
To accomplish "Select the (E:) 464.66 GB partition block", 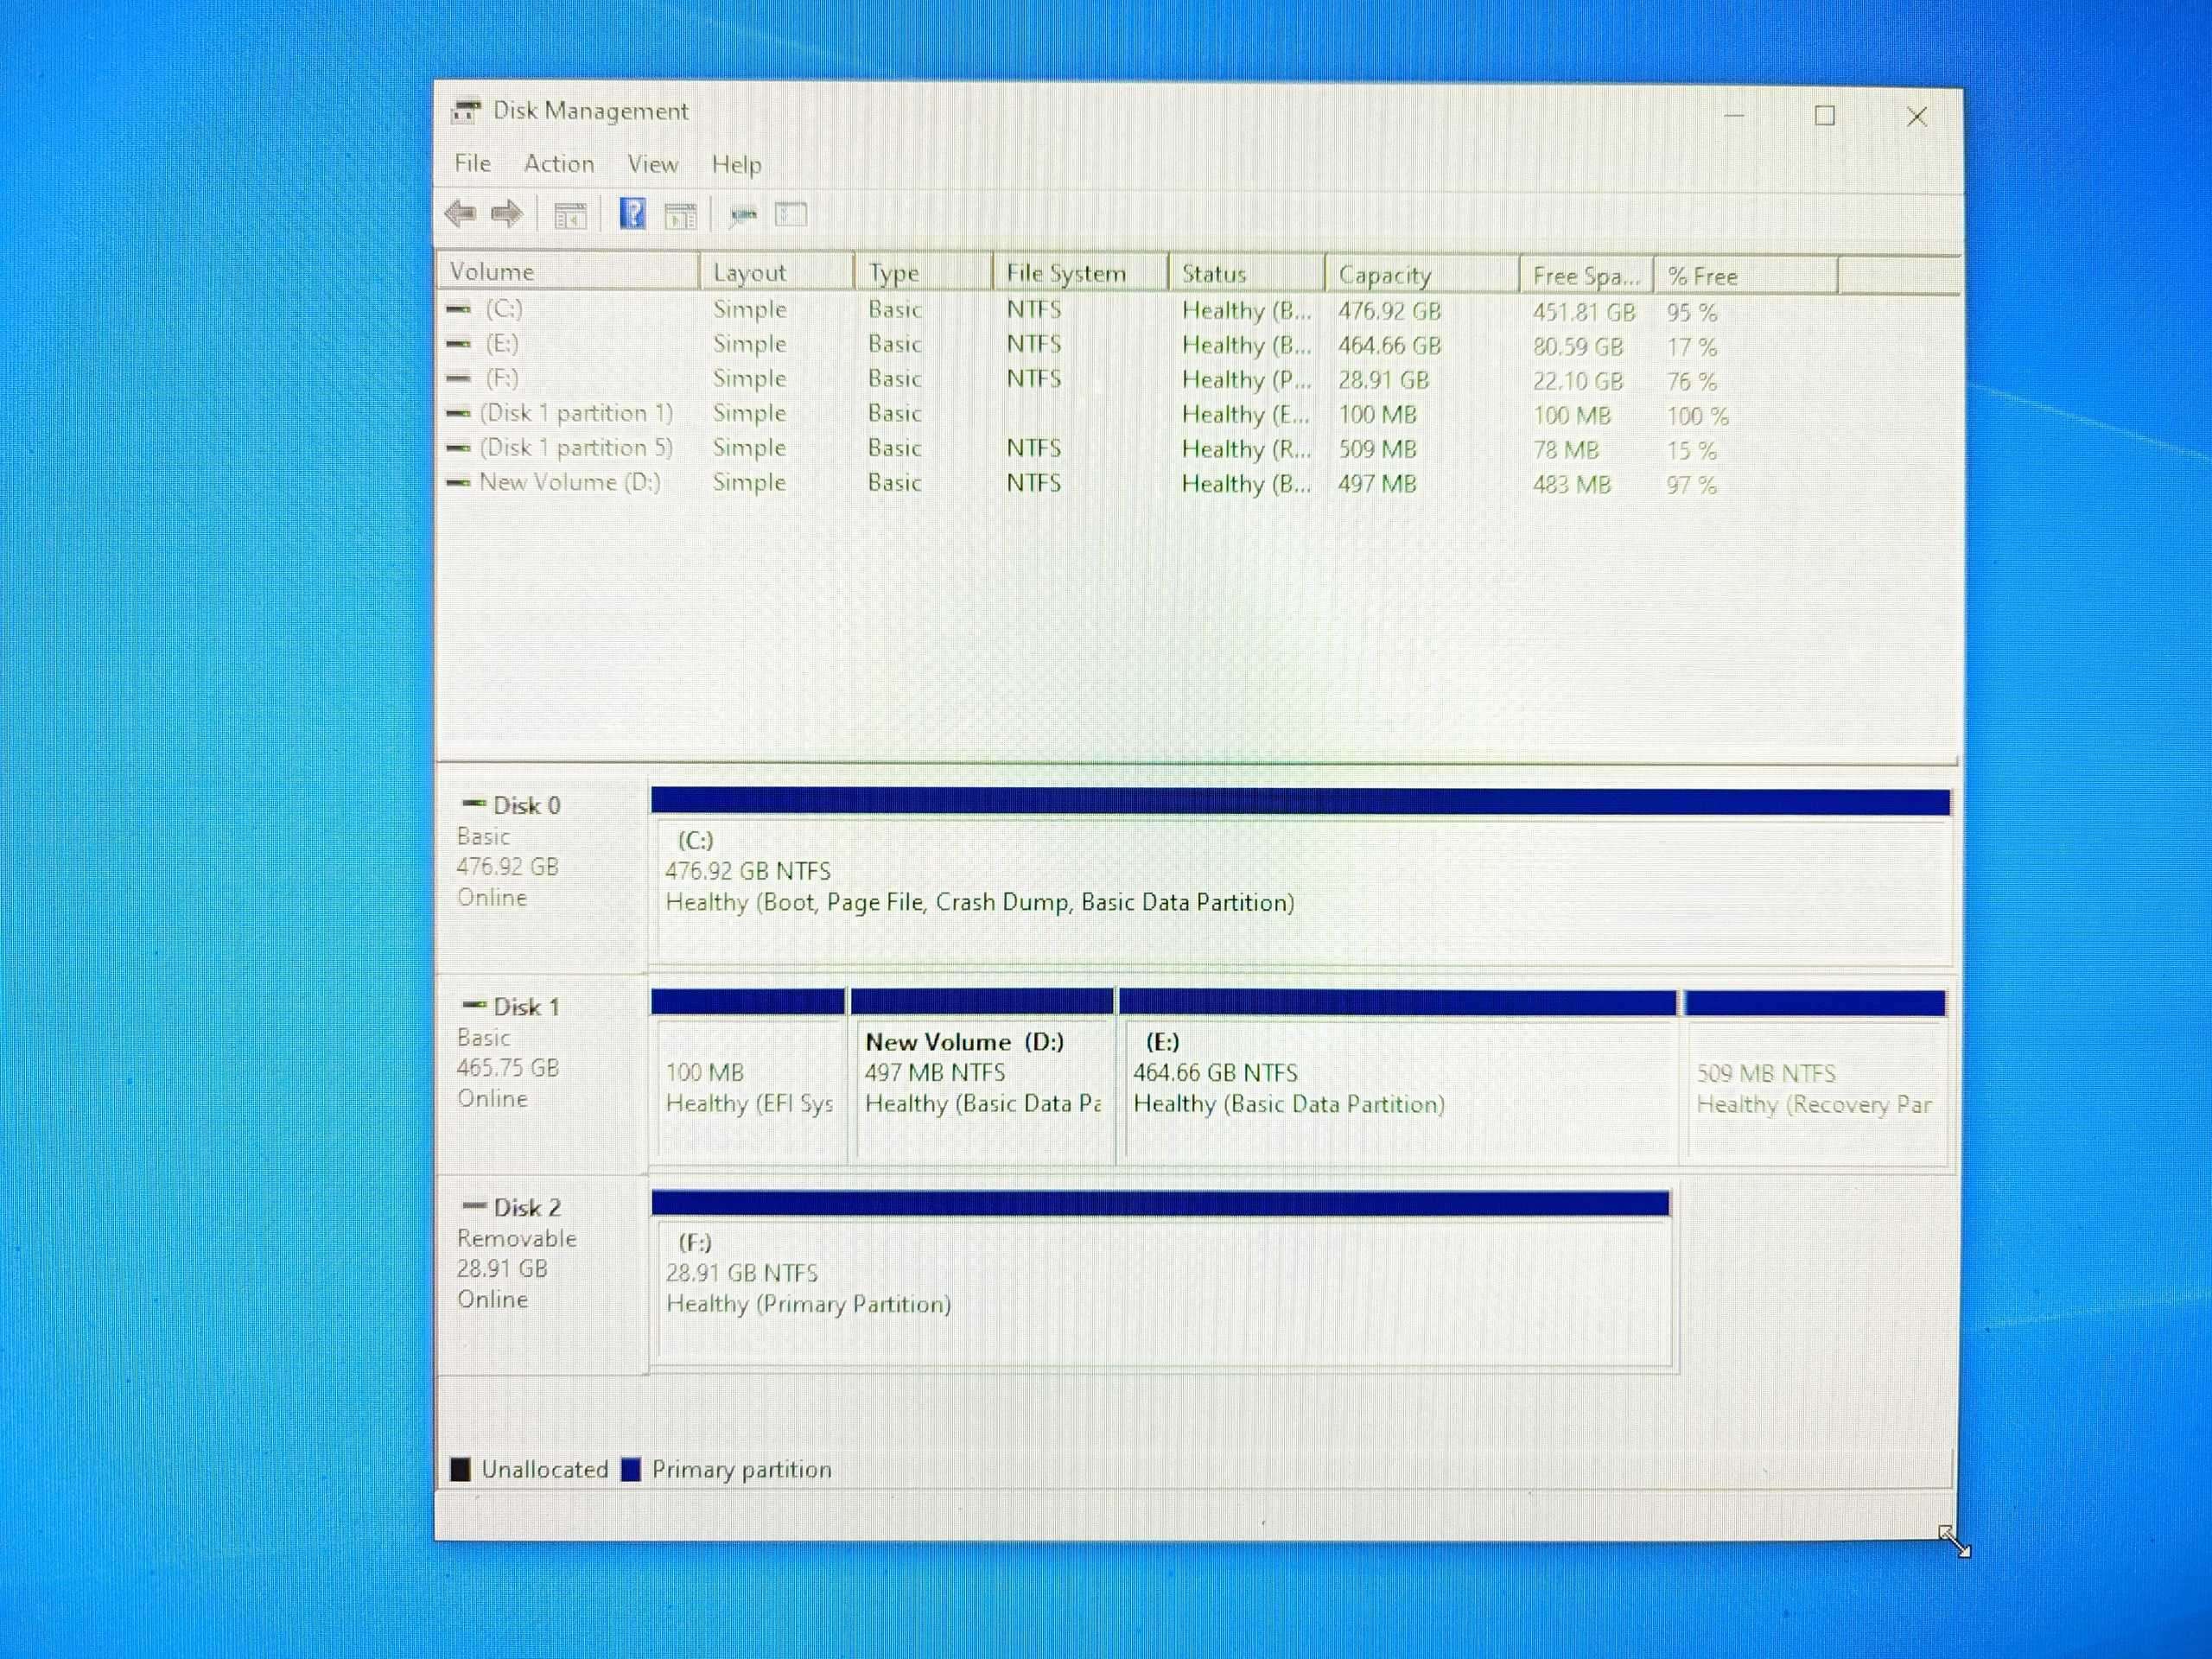I will pyautogui.click(x=1398, y=1076).
